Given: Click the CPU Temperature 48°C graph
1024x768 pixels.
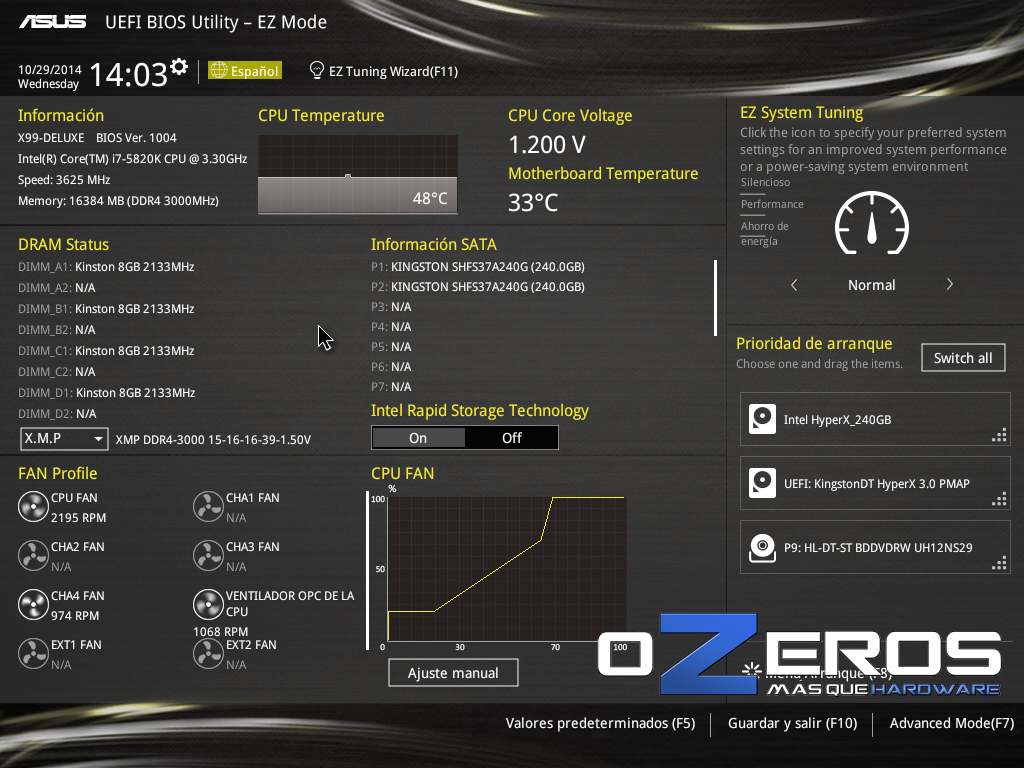Looking at the screenshot, I should [358, 174].
